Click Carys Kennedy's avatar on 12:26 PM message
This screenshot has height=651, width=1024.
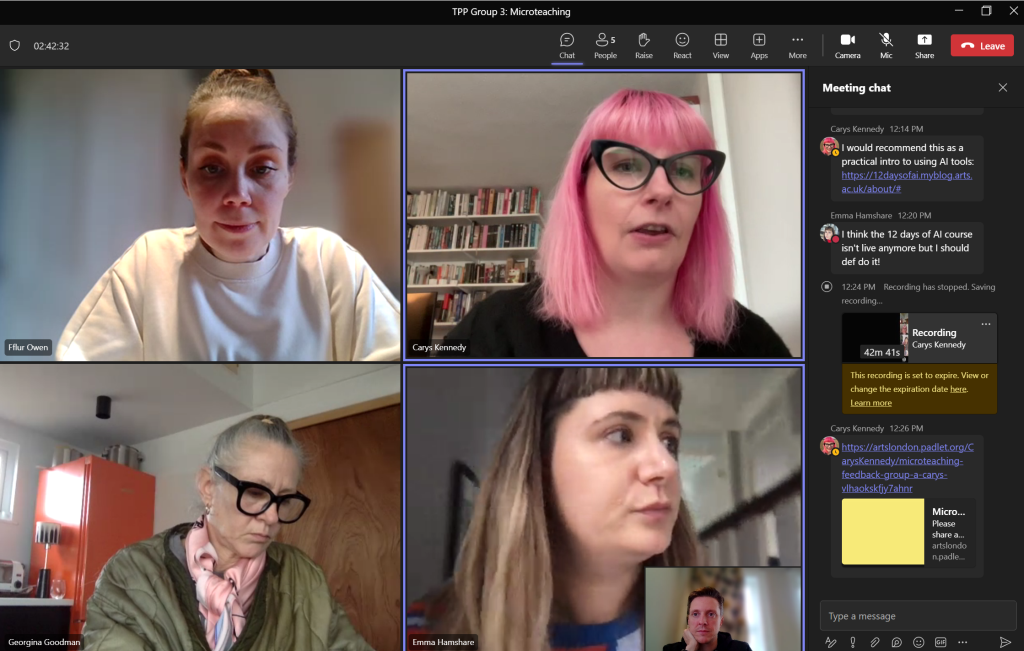[829, 446]
